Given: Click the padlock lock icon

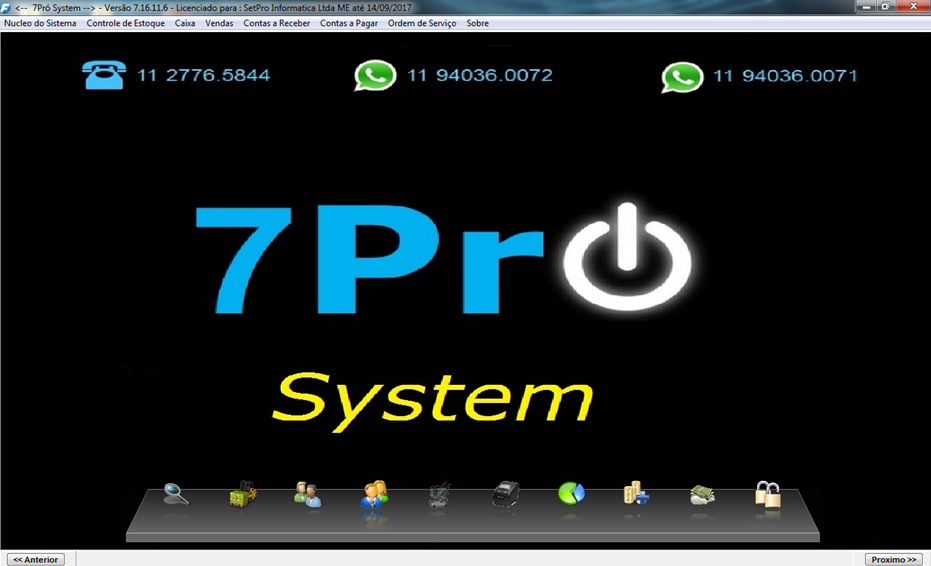Looking at the screenshot, I should pyautogui.click(x=767, y=493).
